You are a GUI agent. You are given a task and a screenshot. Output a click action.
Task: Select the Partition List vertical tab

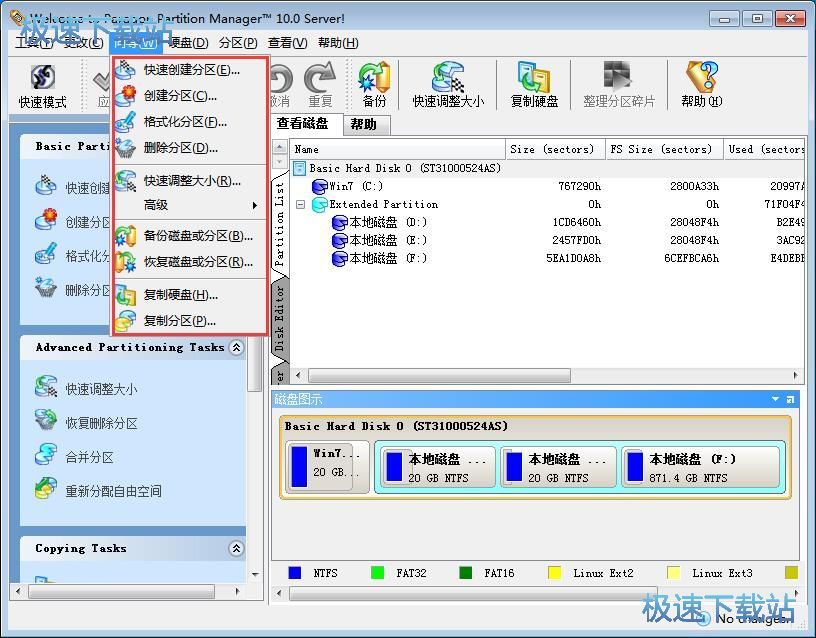point(280,224)
